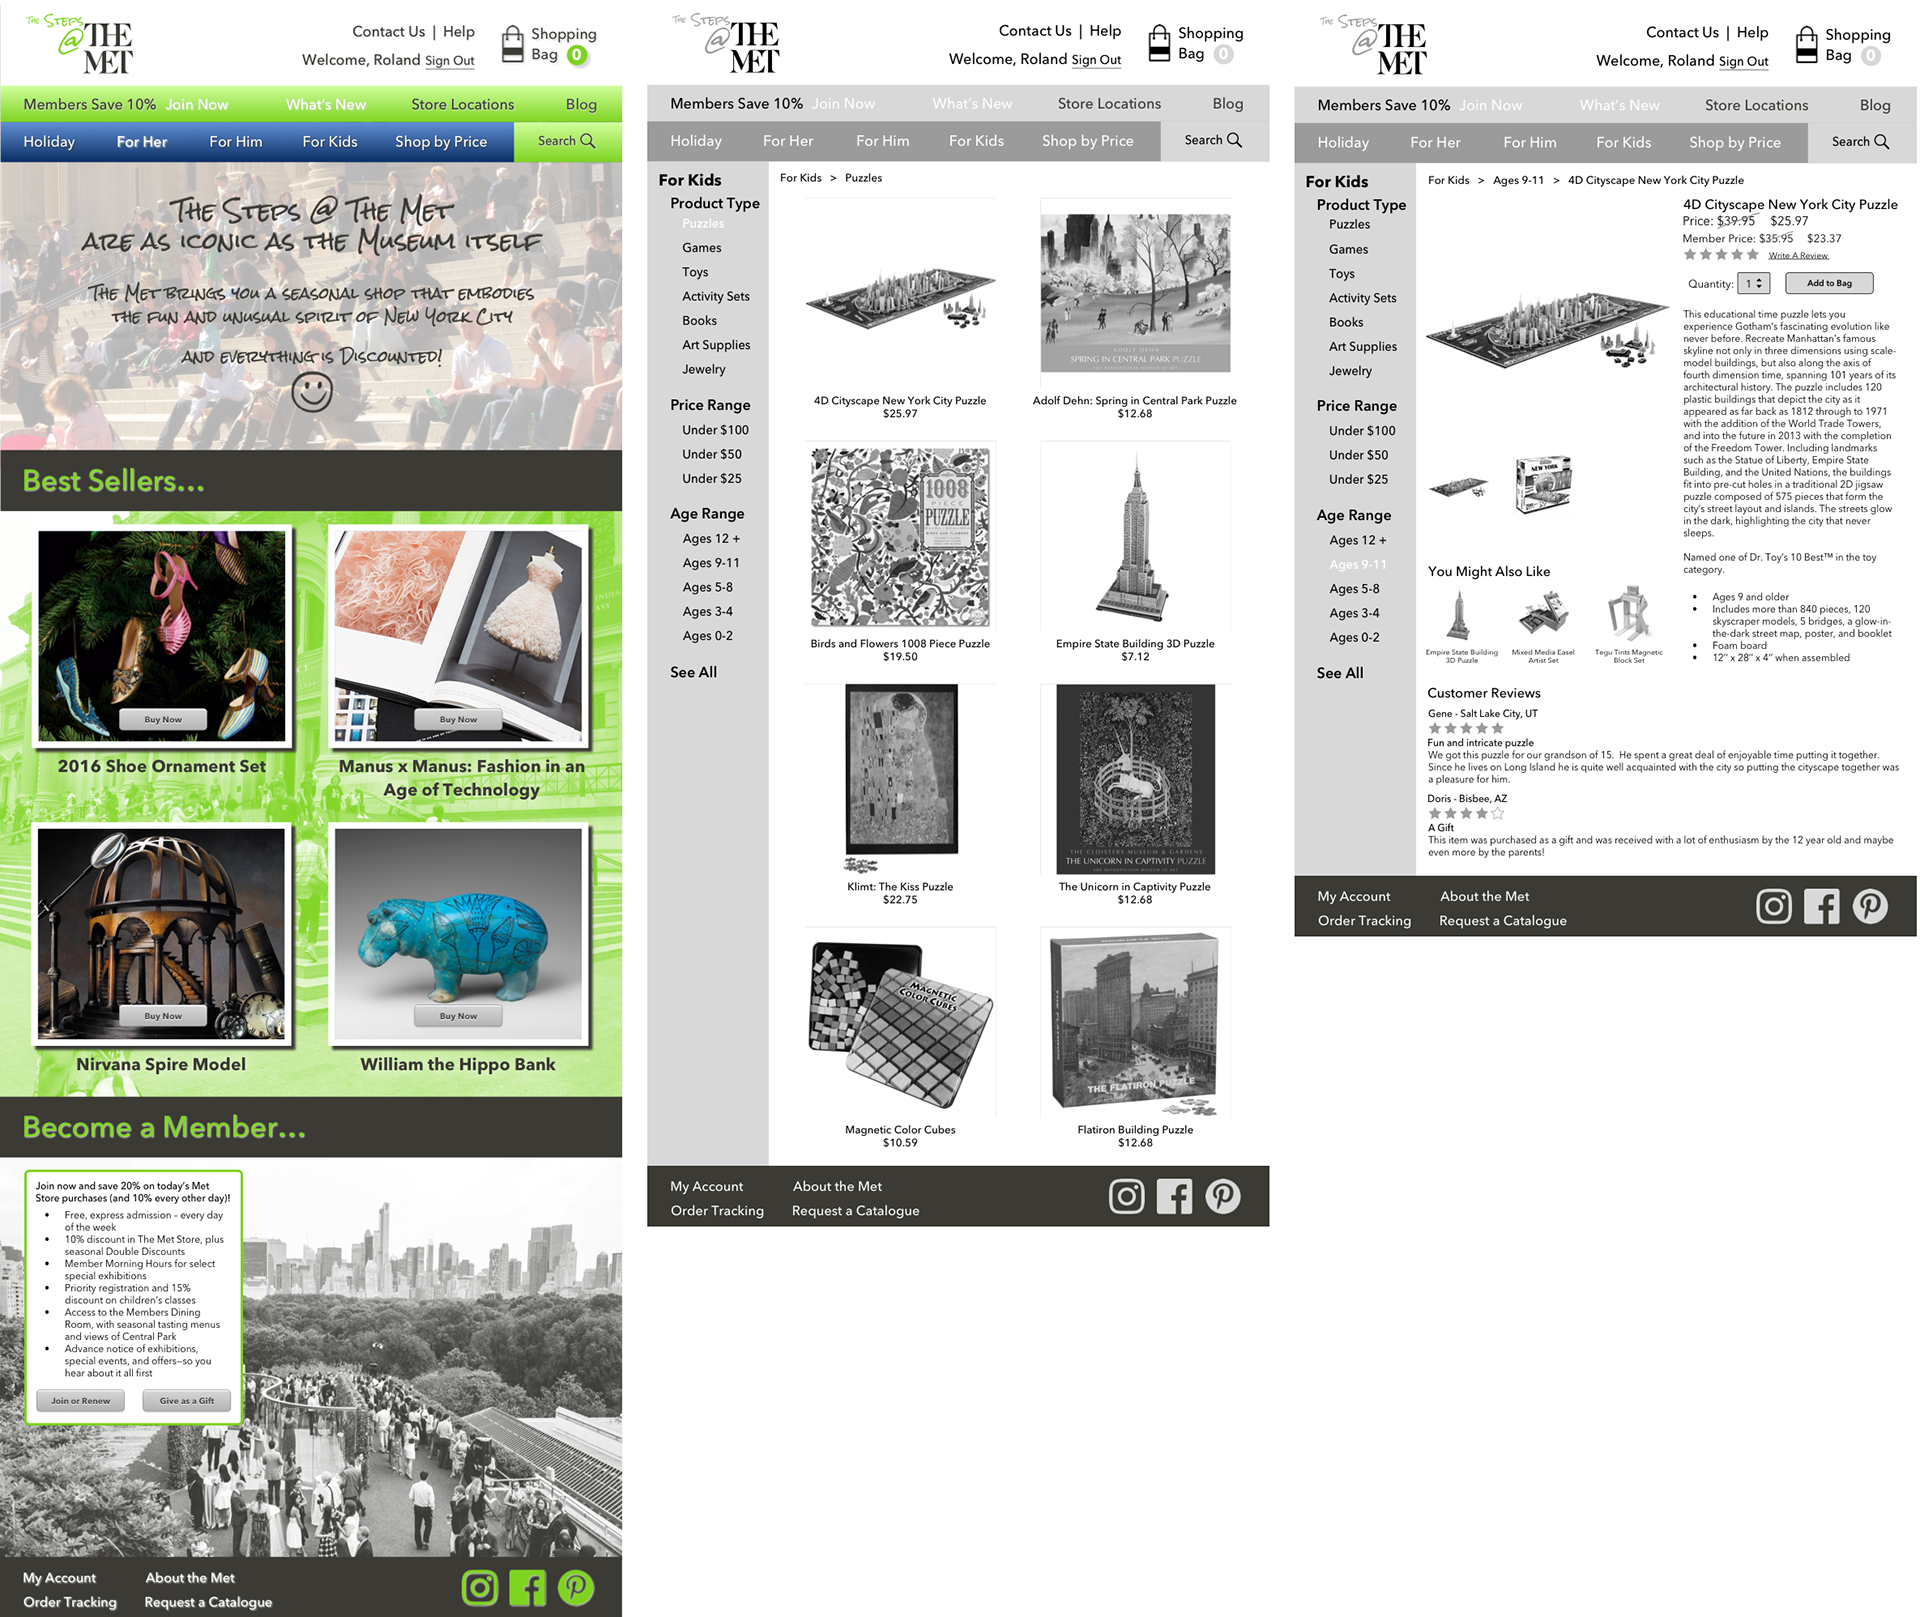Viewport: 1920px width, 1617px height.
Task: Click Facebook icon in product detail page footer
Action: pos(1822,906)
